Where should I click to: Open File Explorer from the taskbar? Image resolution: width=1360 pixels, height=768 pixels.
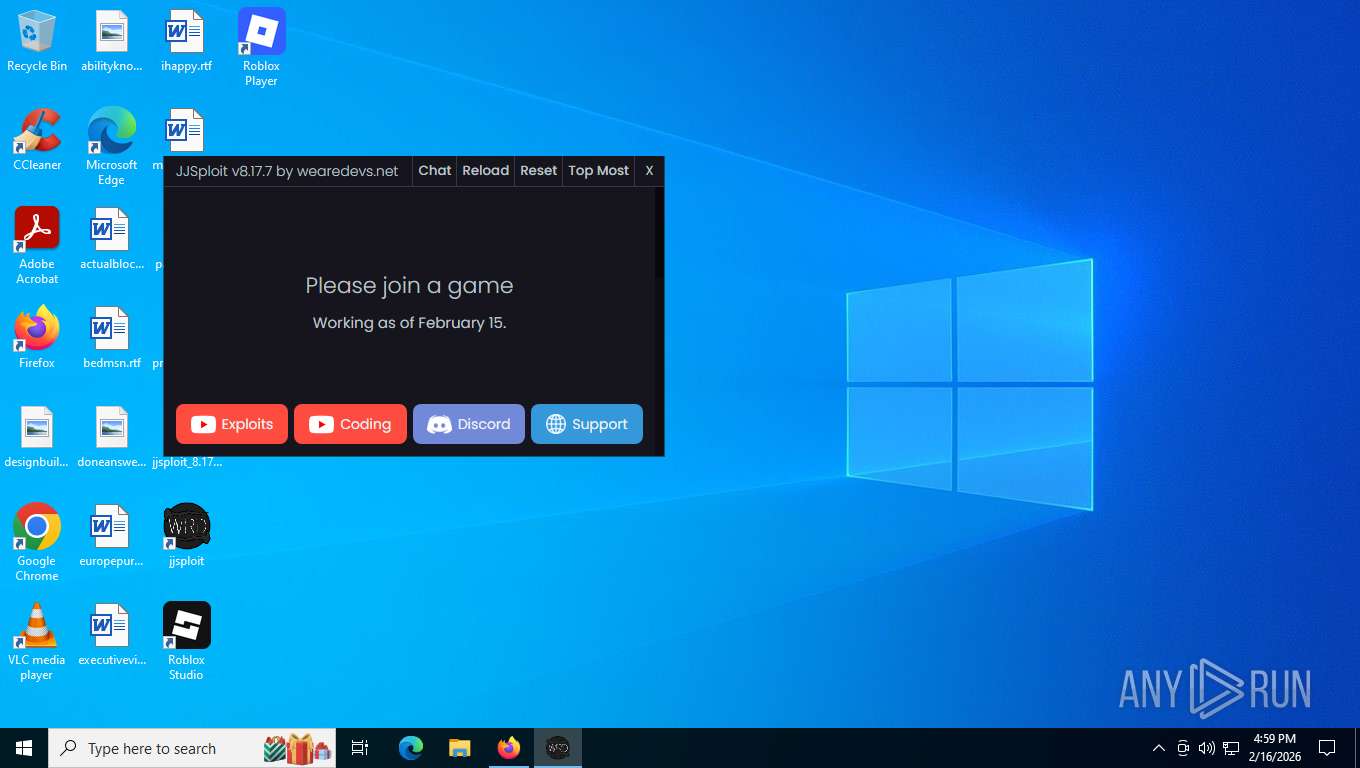click(x=460, y=748)
